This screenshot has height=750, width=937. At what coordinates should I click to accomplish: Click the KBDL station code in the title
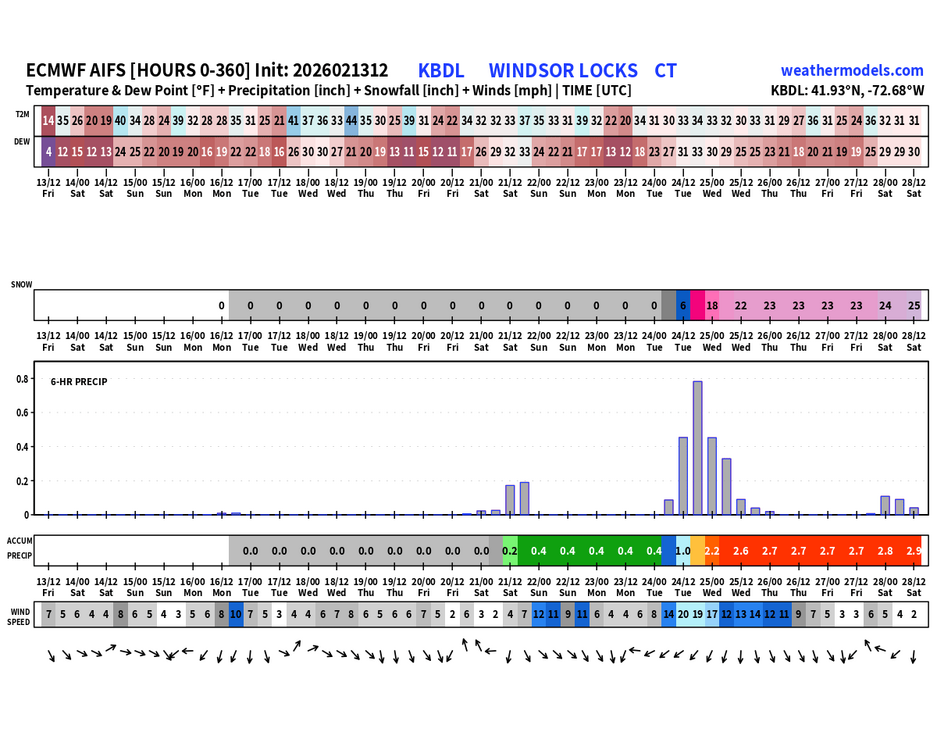441,70
